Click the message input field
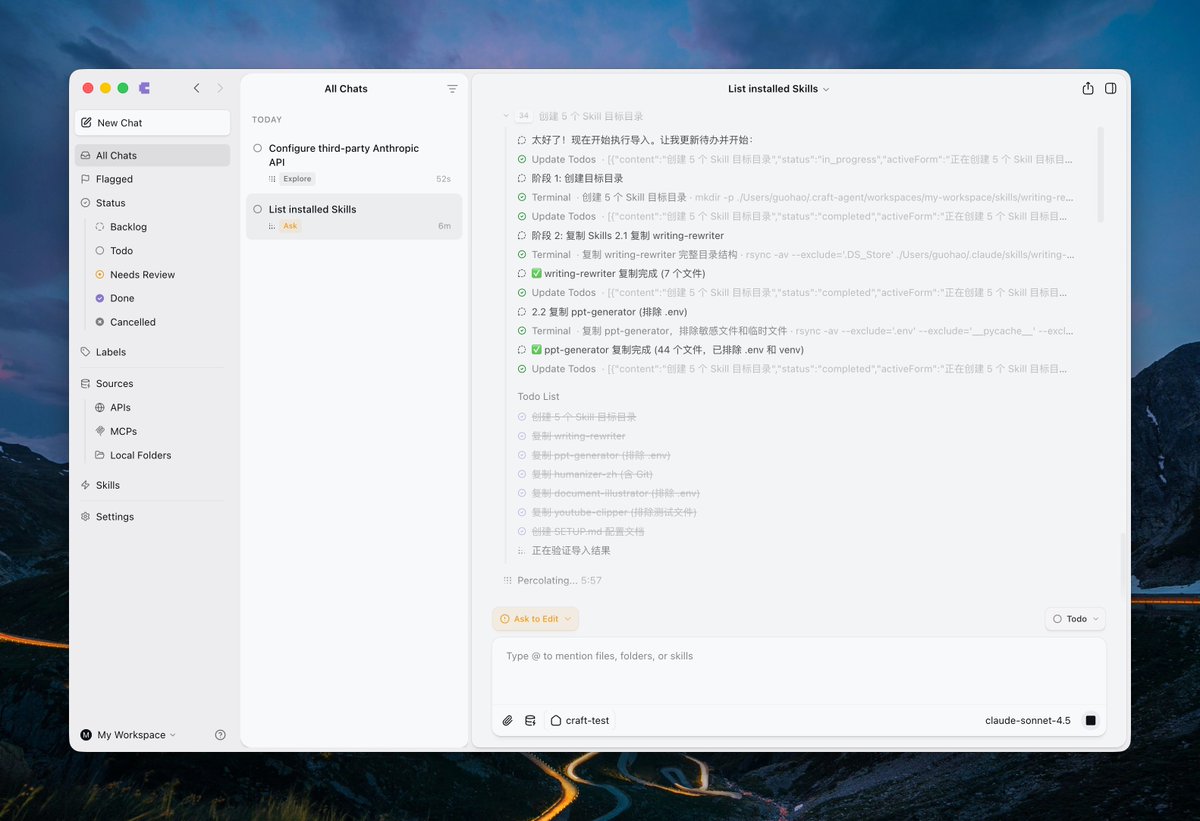The height and width of the screenshot is (821, 1200). [x=798, y=672]
